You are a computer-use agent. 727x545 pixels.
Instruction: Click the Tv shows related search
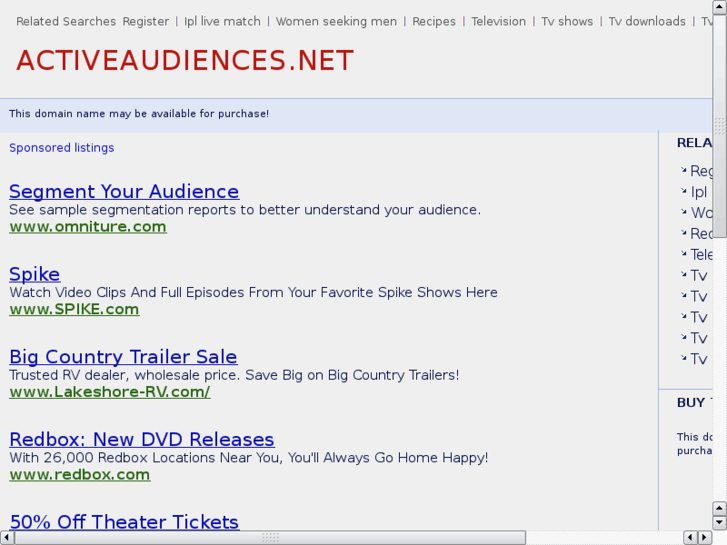[x=567, y=21]
